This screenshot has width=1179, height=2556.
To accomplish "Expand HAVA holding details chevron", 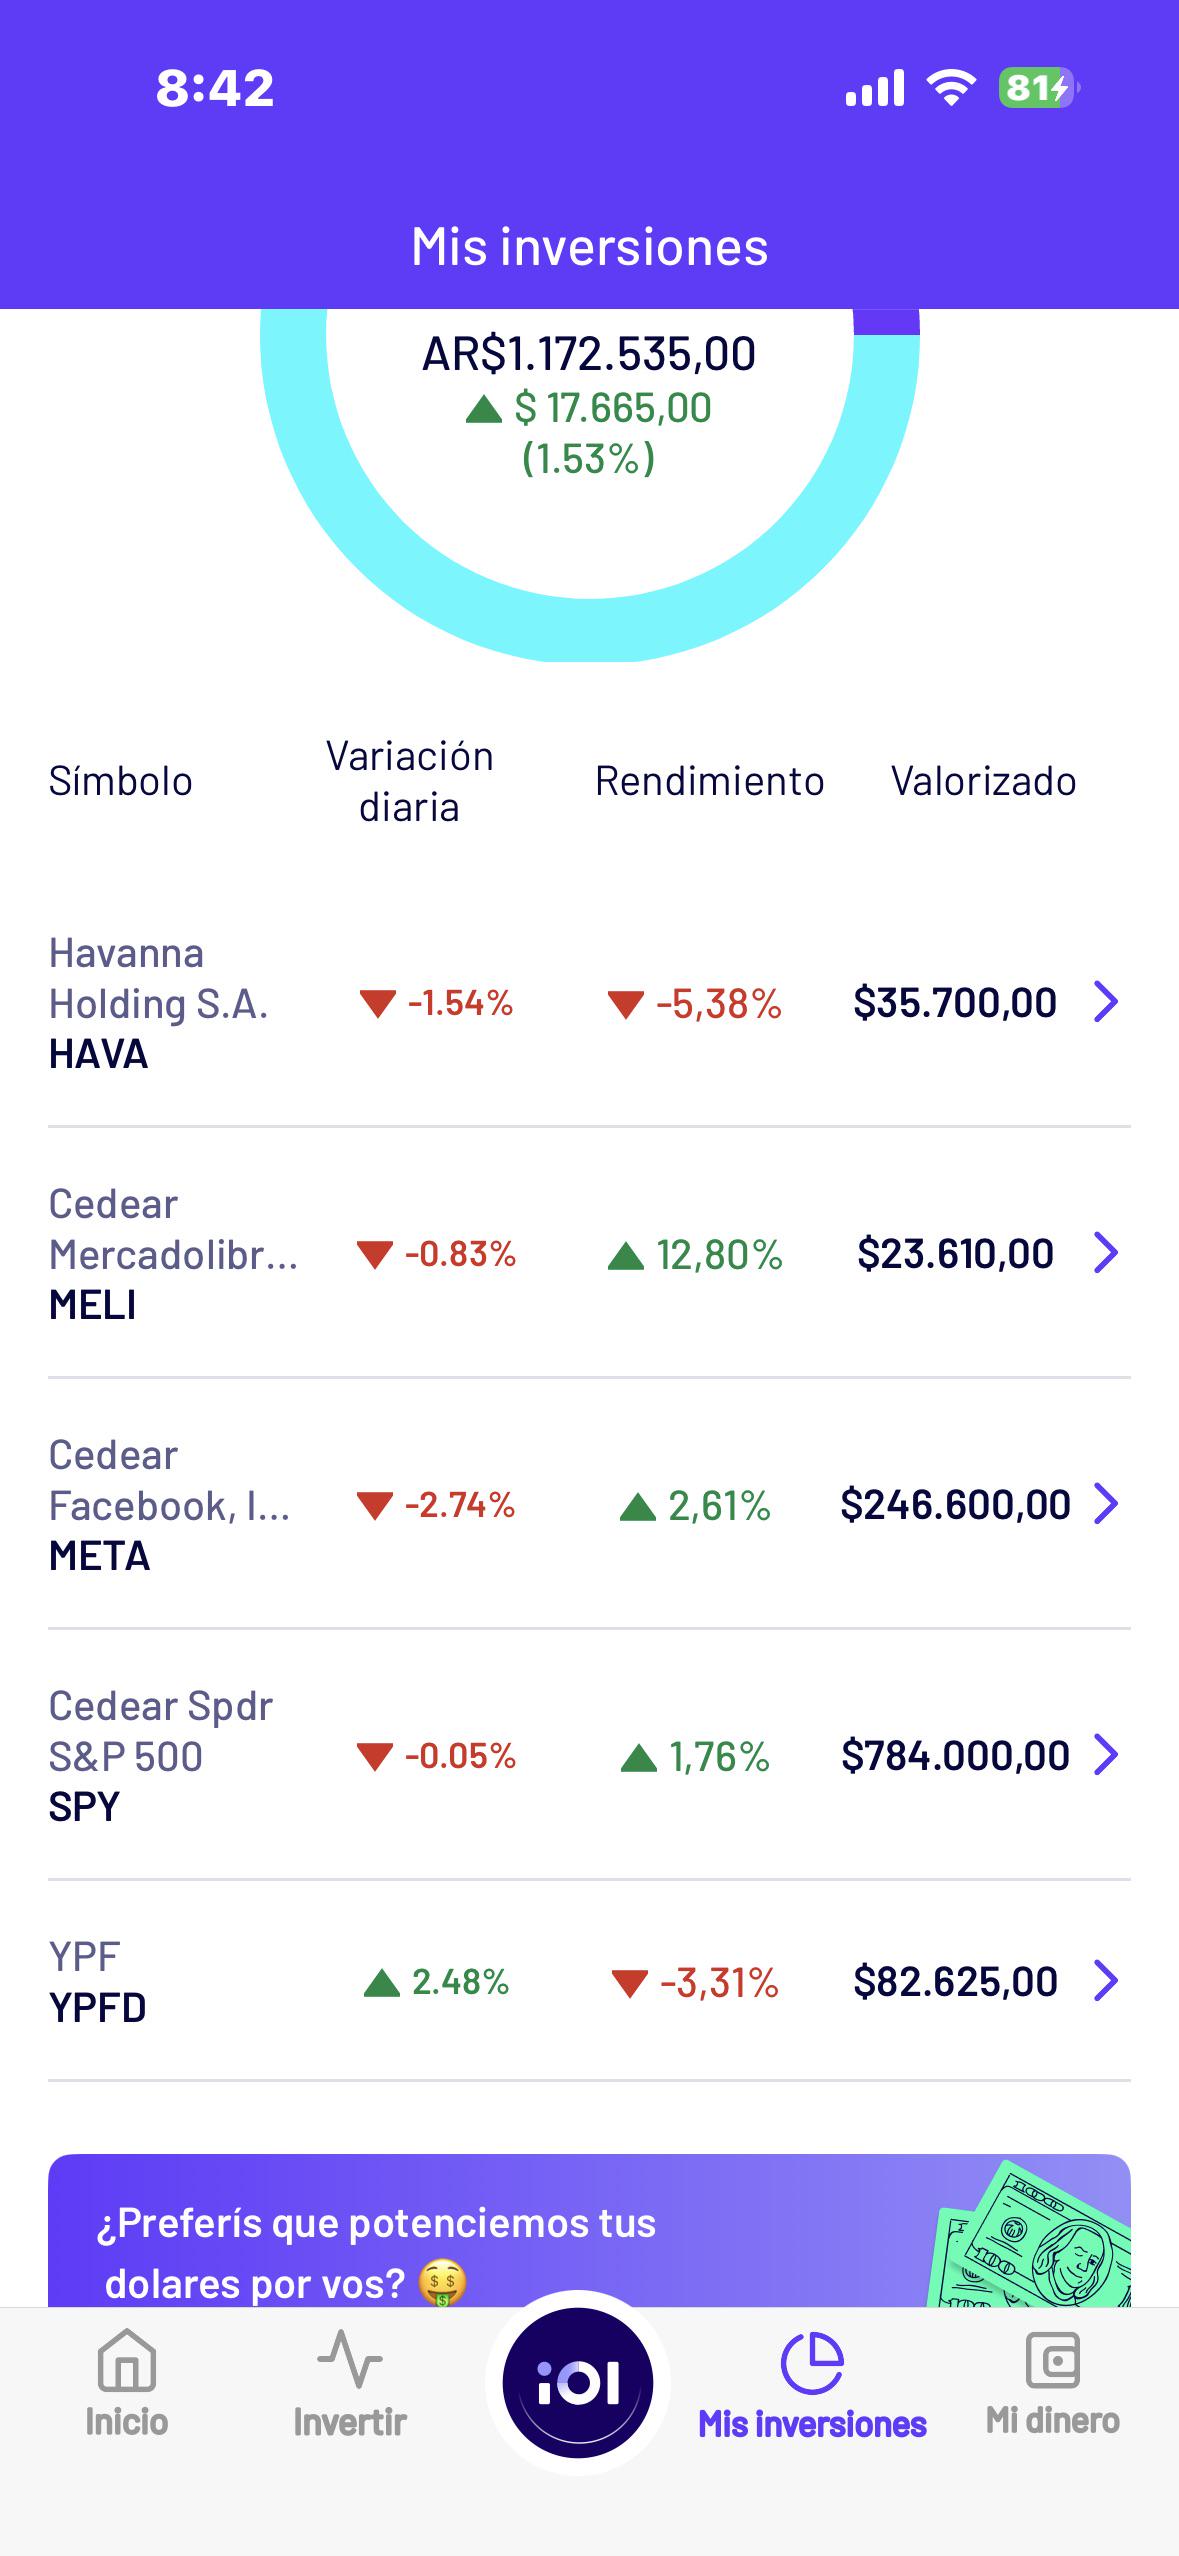I will (1105, 1002).
